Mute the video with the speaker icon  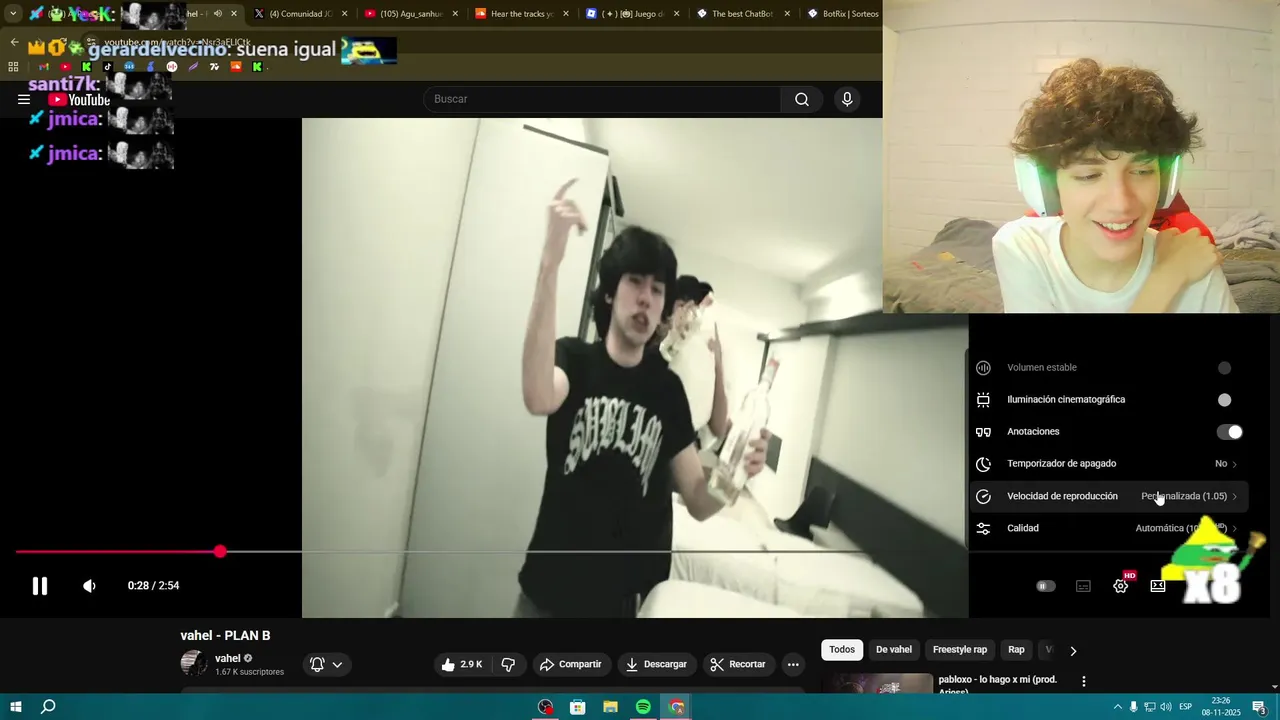coord(89,586)
